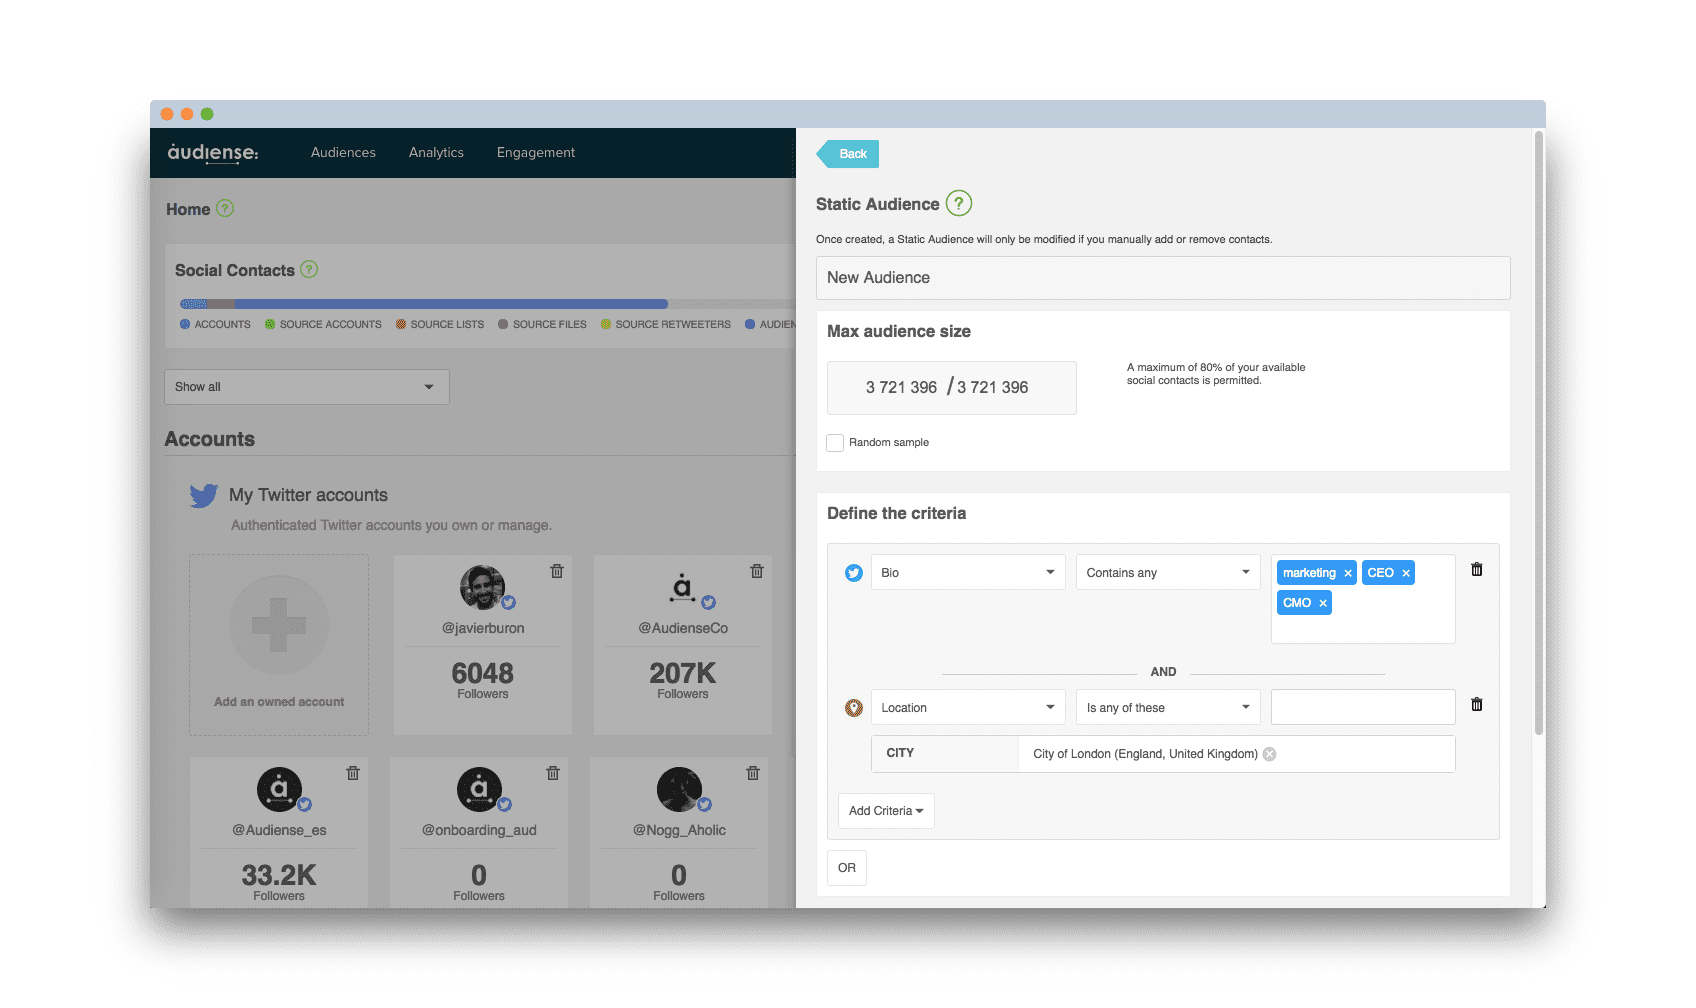Image resolution: width=1696 pixels, height=1008 pixels.
Task: Toggle the SOURCE FILES legend item
Action: click(x=542, y=324)
